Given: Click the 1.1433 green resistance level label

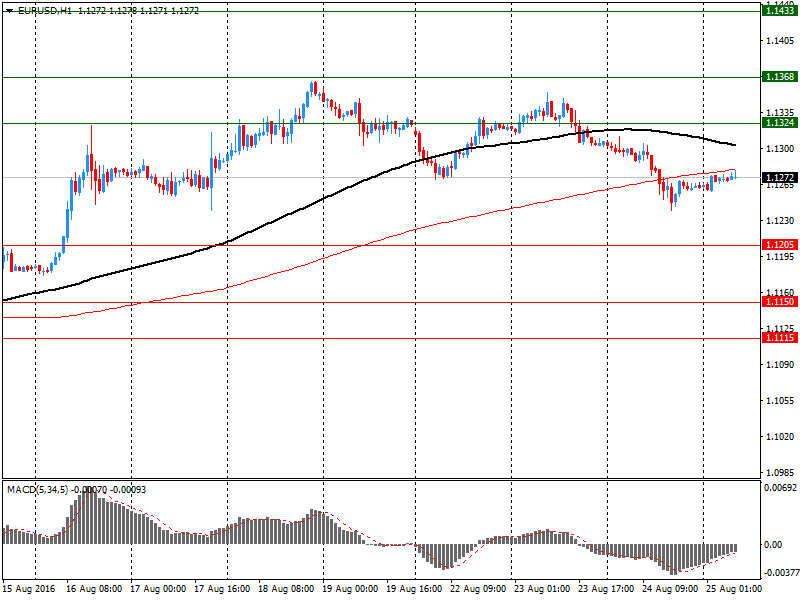Looking at the screenshot, I should [x=780, y=11].
